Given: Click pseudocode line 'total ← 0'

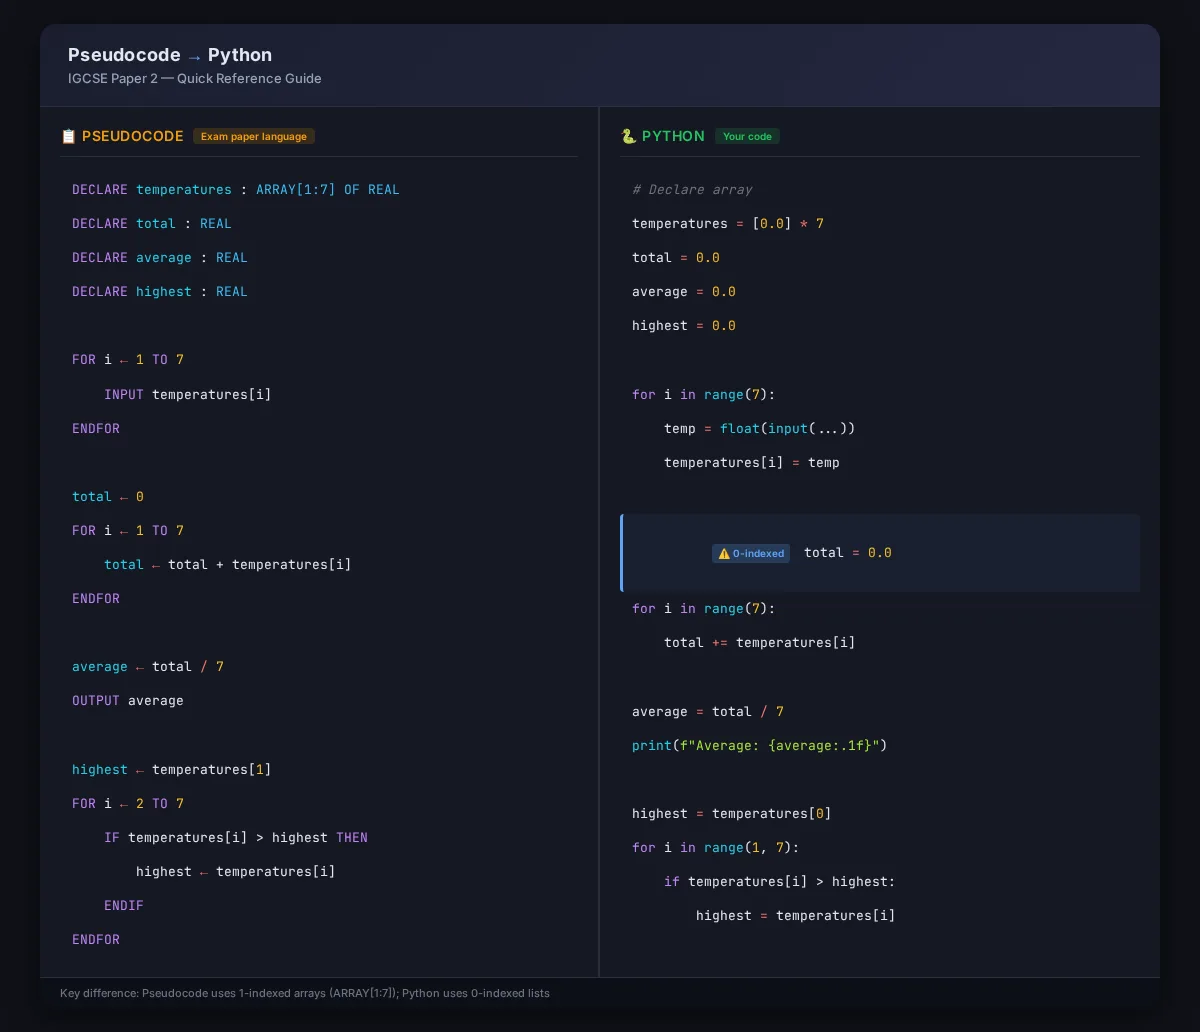Looking at the screenshot, I should pyautogui.click(x=108, y=497).
